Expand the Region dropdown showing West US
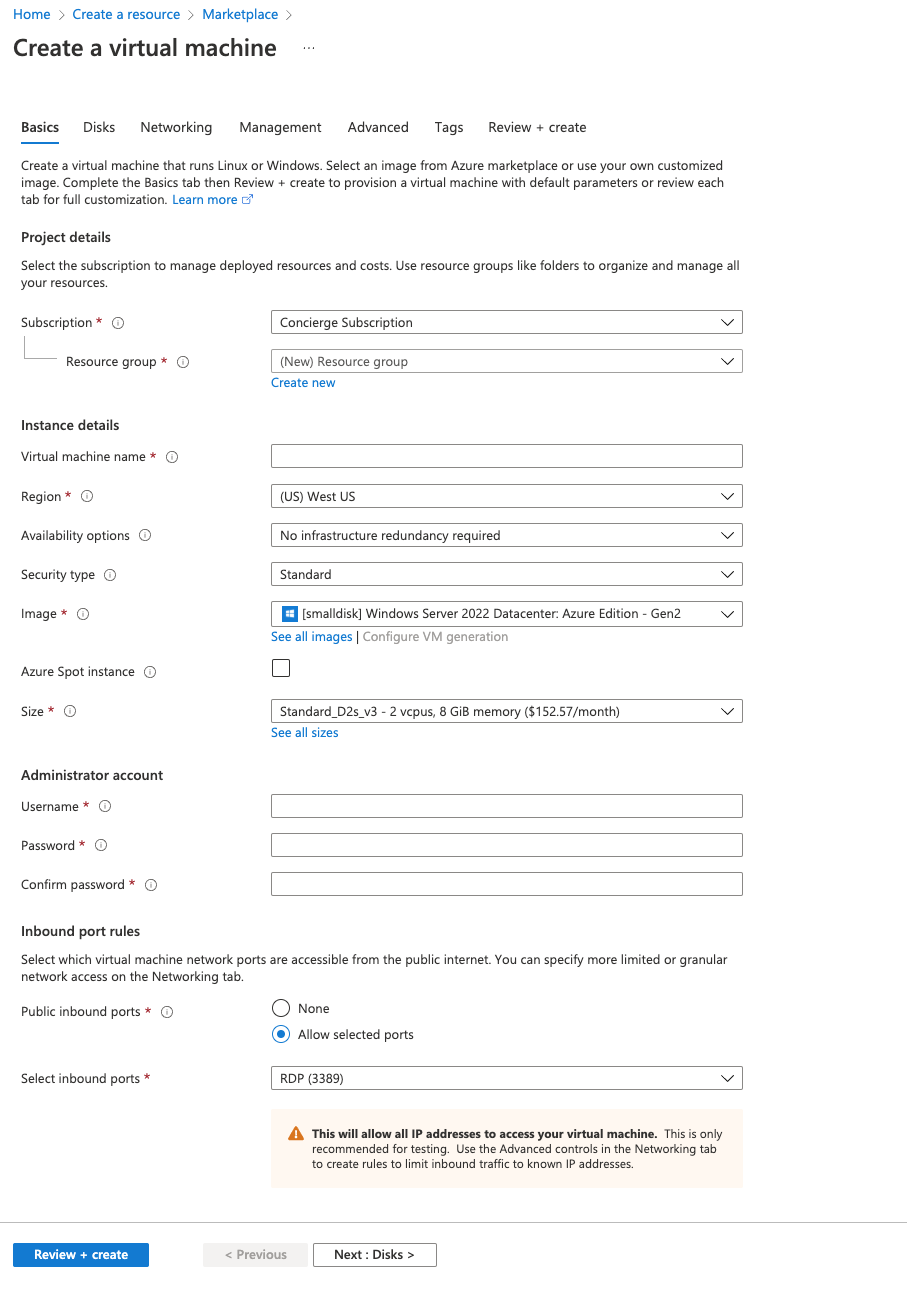 click(x=506, y=496)
